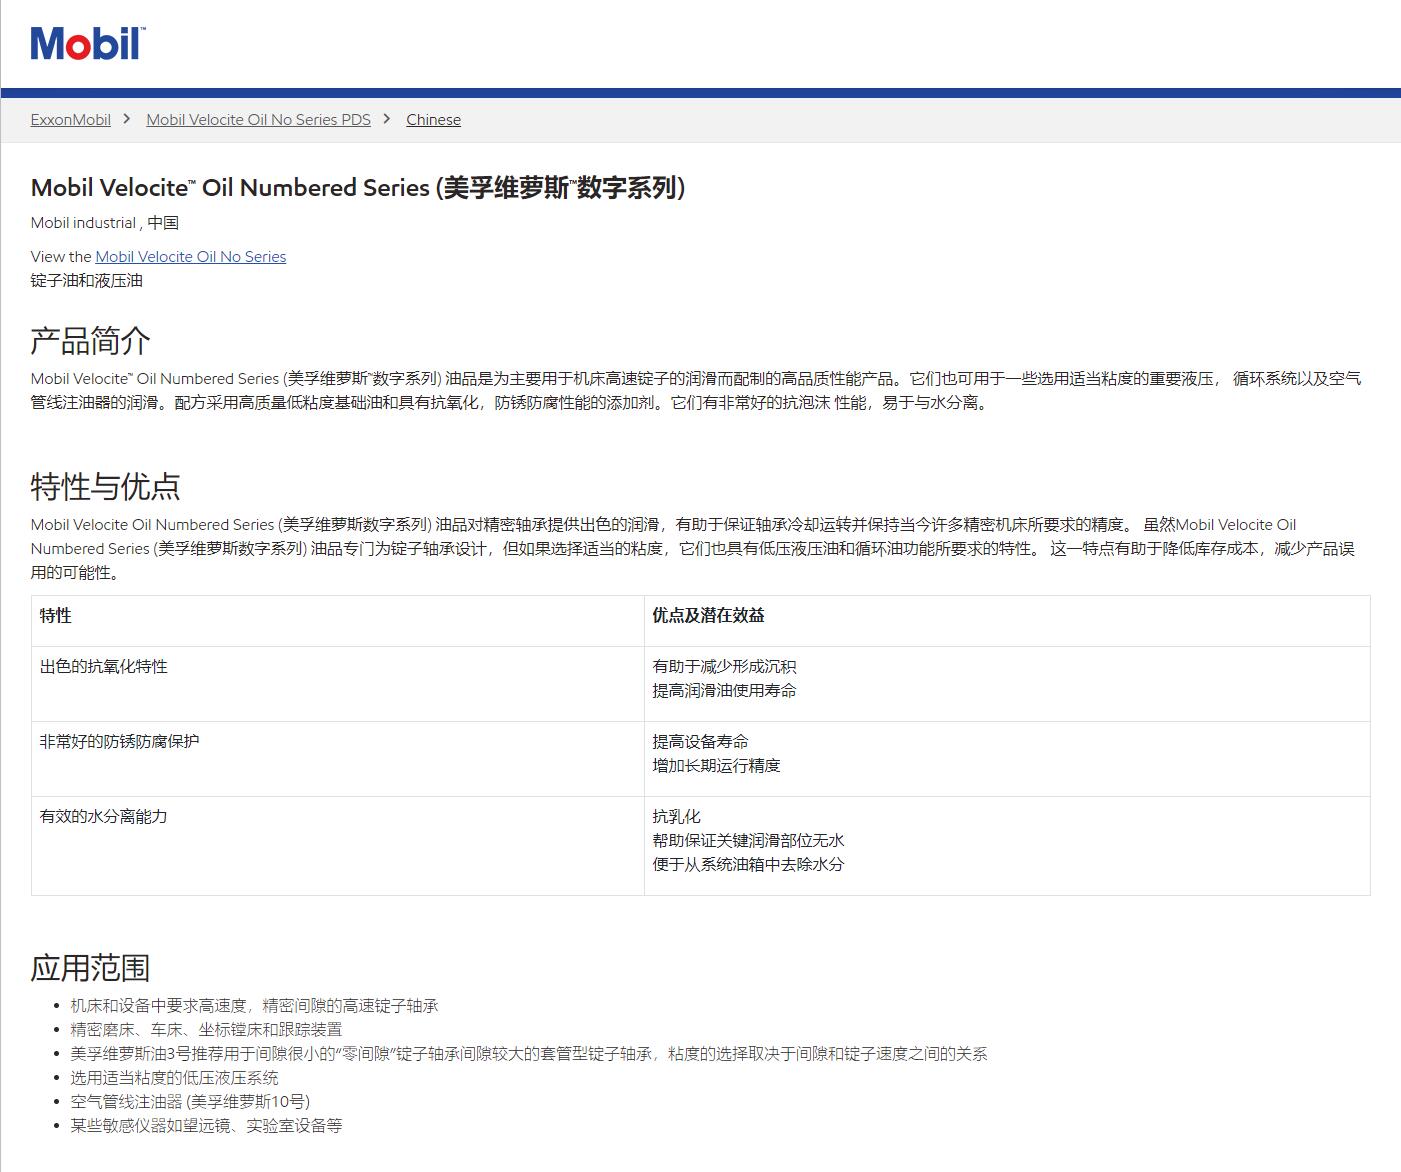The height and width of the screenshot is (1172, 1401).
Task: Click the text 'Mobil industrial , 中国'
Action: point(105,223)
